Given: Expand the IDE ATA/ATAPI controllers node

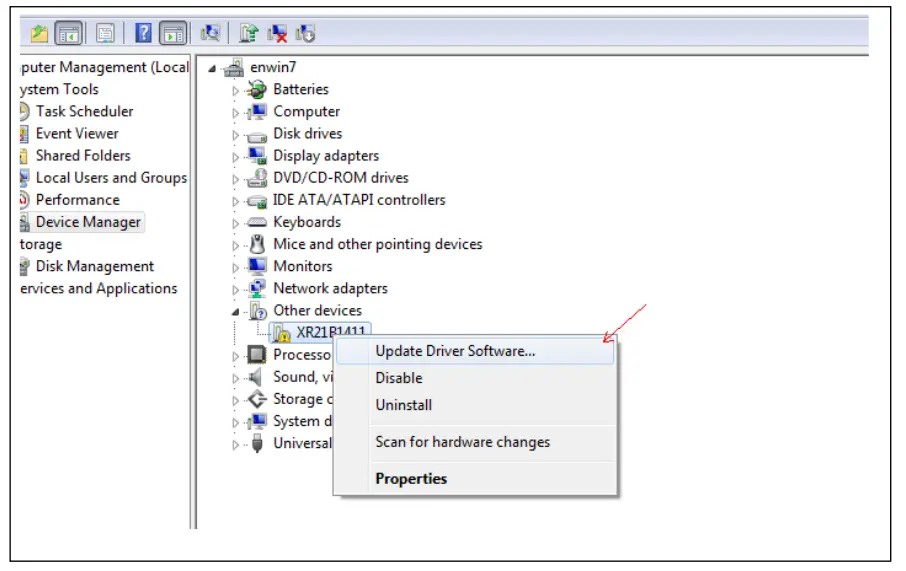Looking at the screenshot, I should [235, 201].
